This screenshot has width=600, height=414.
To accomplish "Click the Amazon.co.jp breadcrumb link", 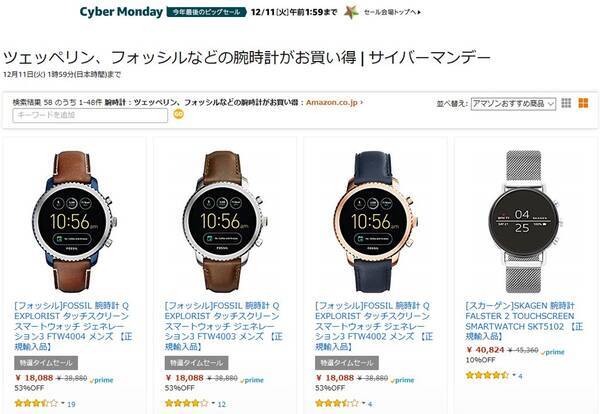I will click(334, 103).
